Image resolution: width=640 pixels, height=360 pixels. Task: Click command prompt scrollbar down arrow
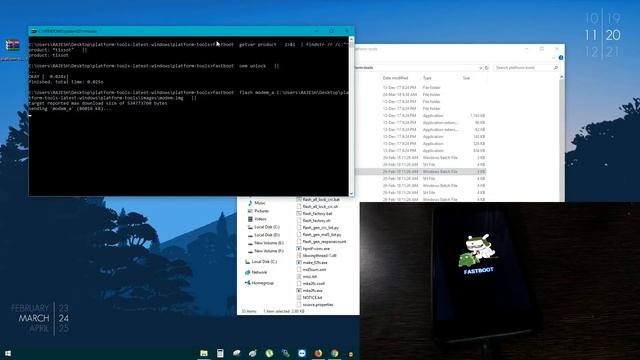pos(351,194)
